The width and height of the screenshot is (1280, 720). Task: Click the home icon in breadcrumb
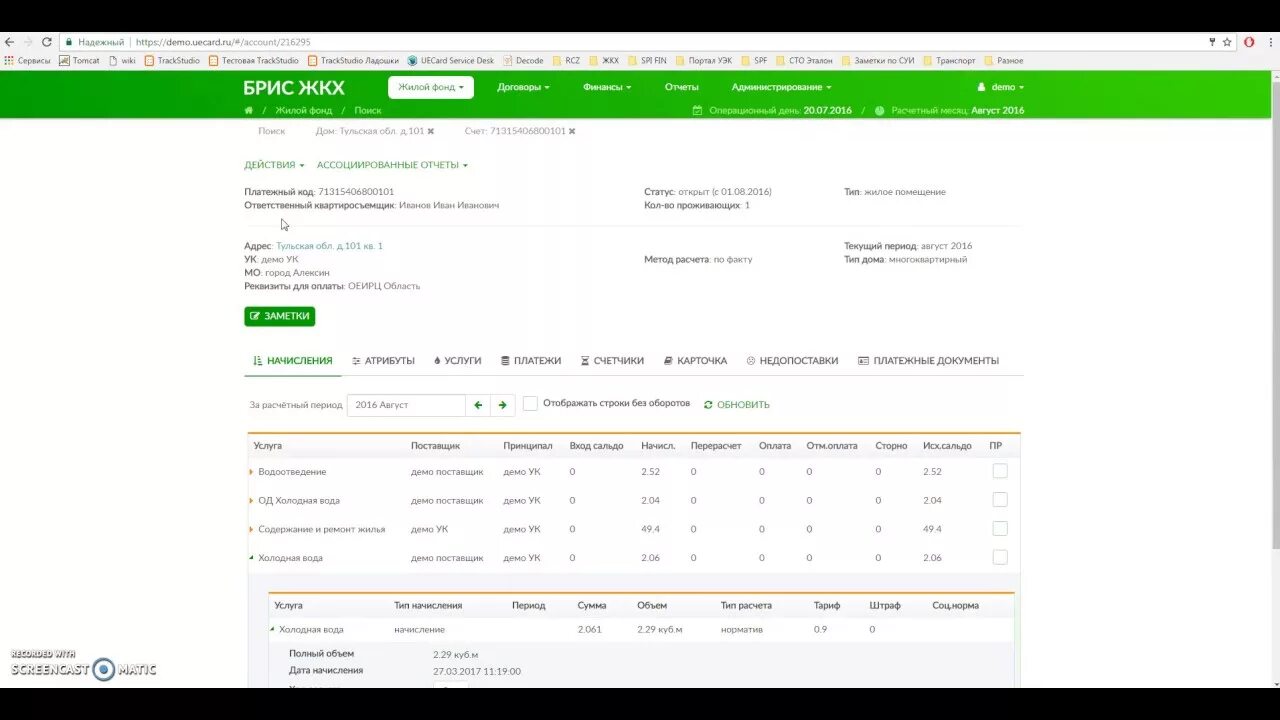pyautogui.click(x=249, y=110)
